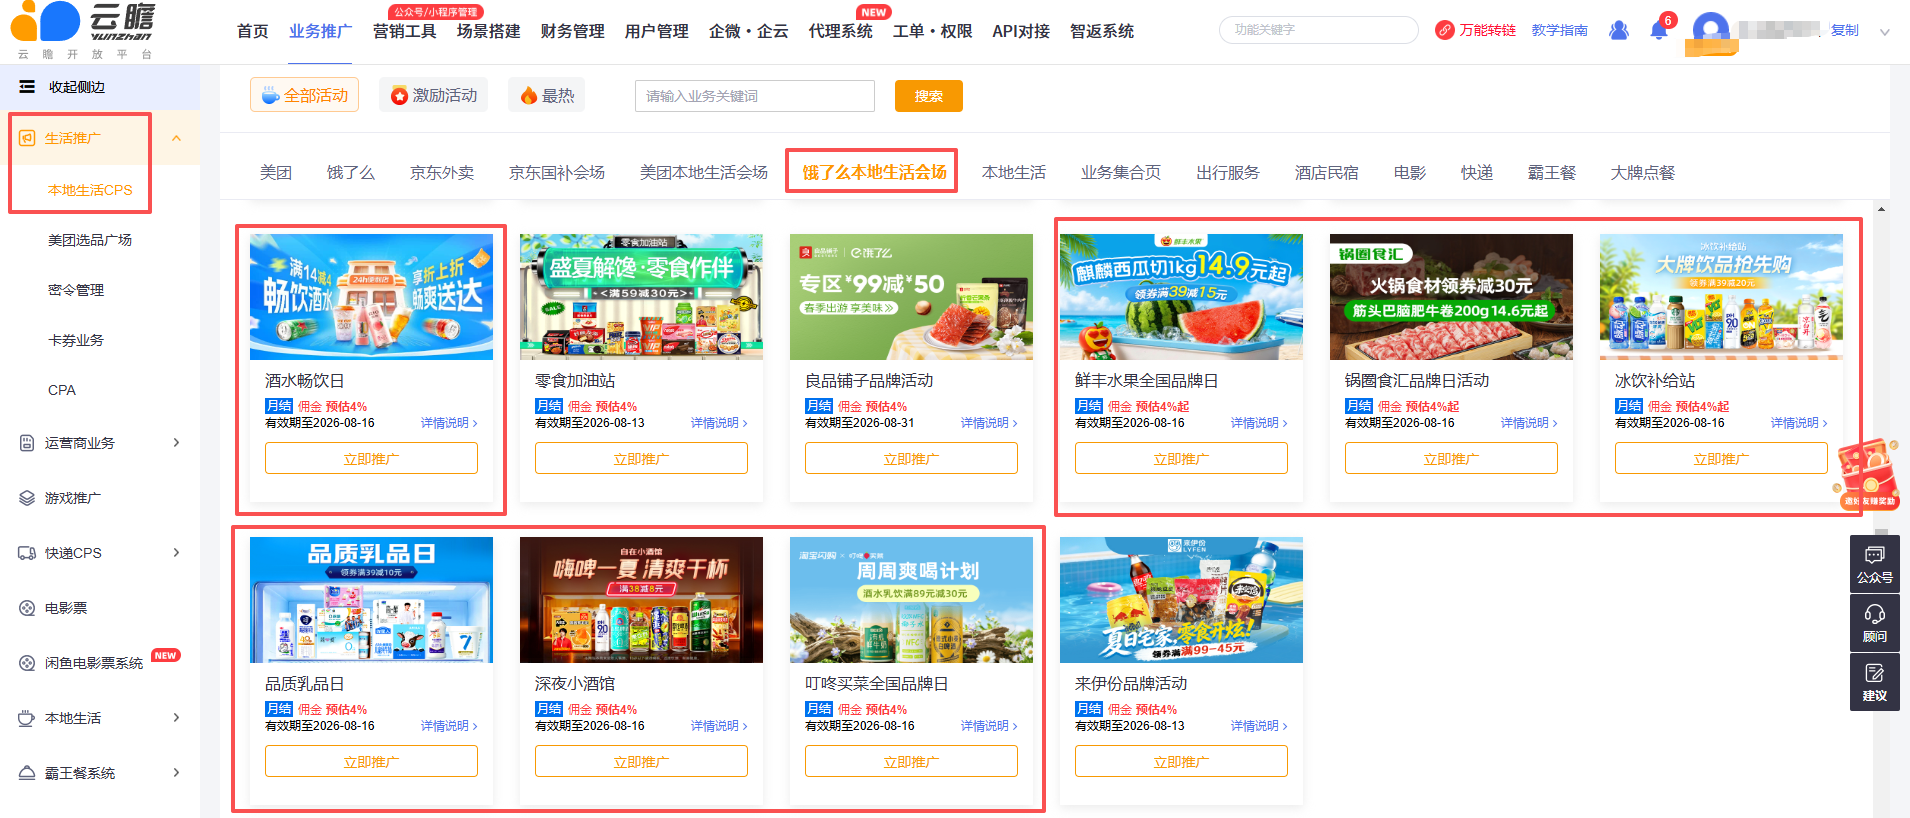Open 游戏推广 in the sidebar
The height and width of the screenshot is (818, 1910).
click(x=72, y=498)
